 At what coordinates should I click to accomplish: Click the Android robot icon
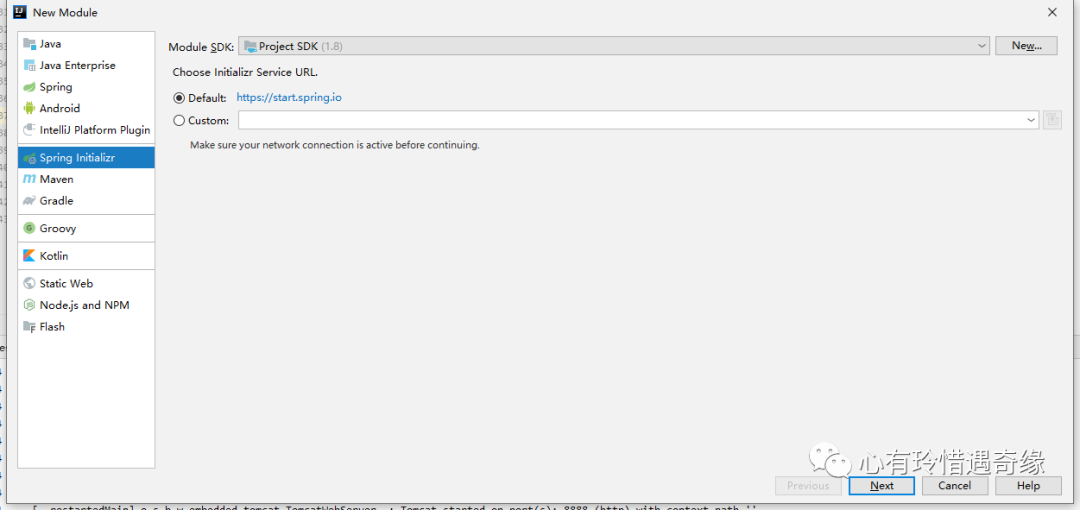(x=29, y=108)
